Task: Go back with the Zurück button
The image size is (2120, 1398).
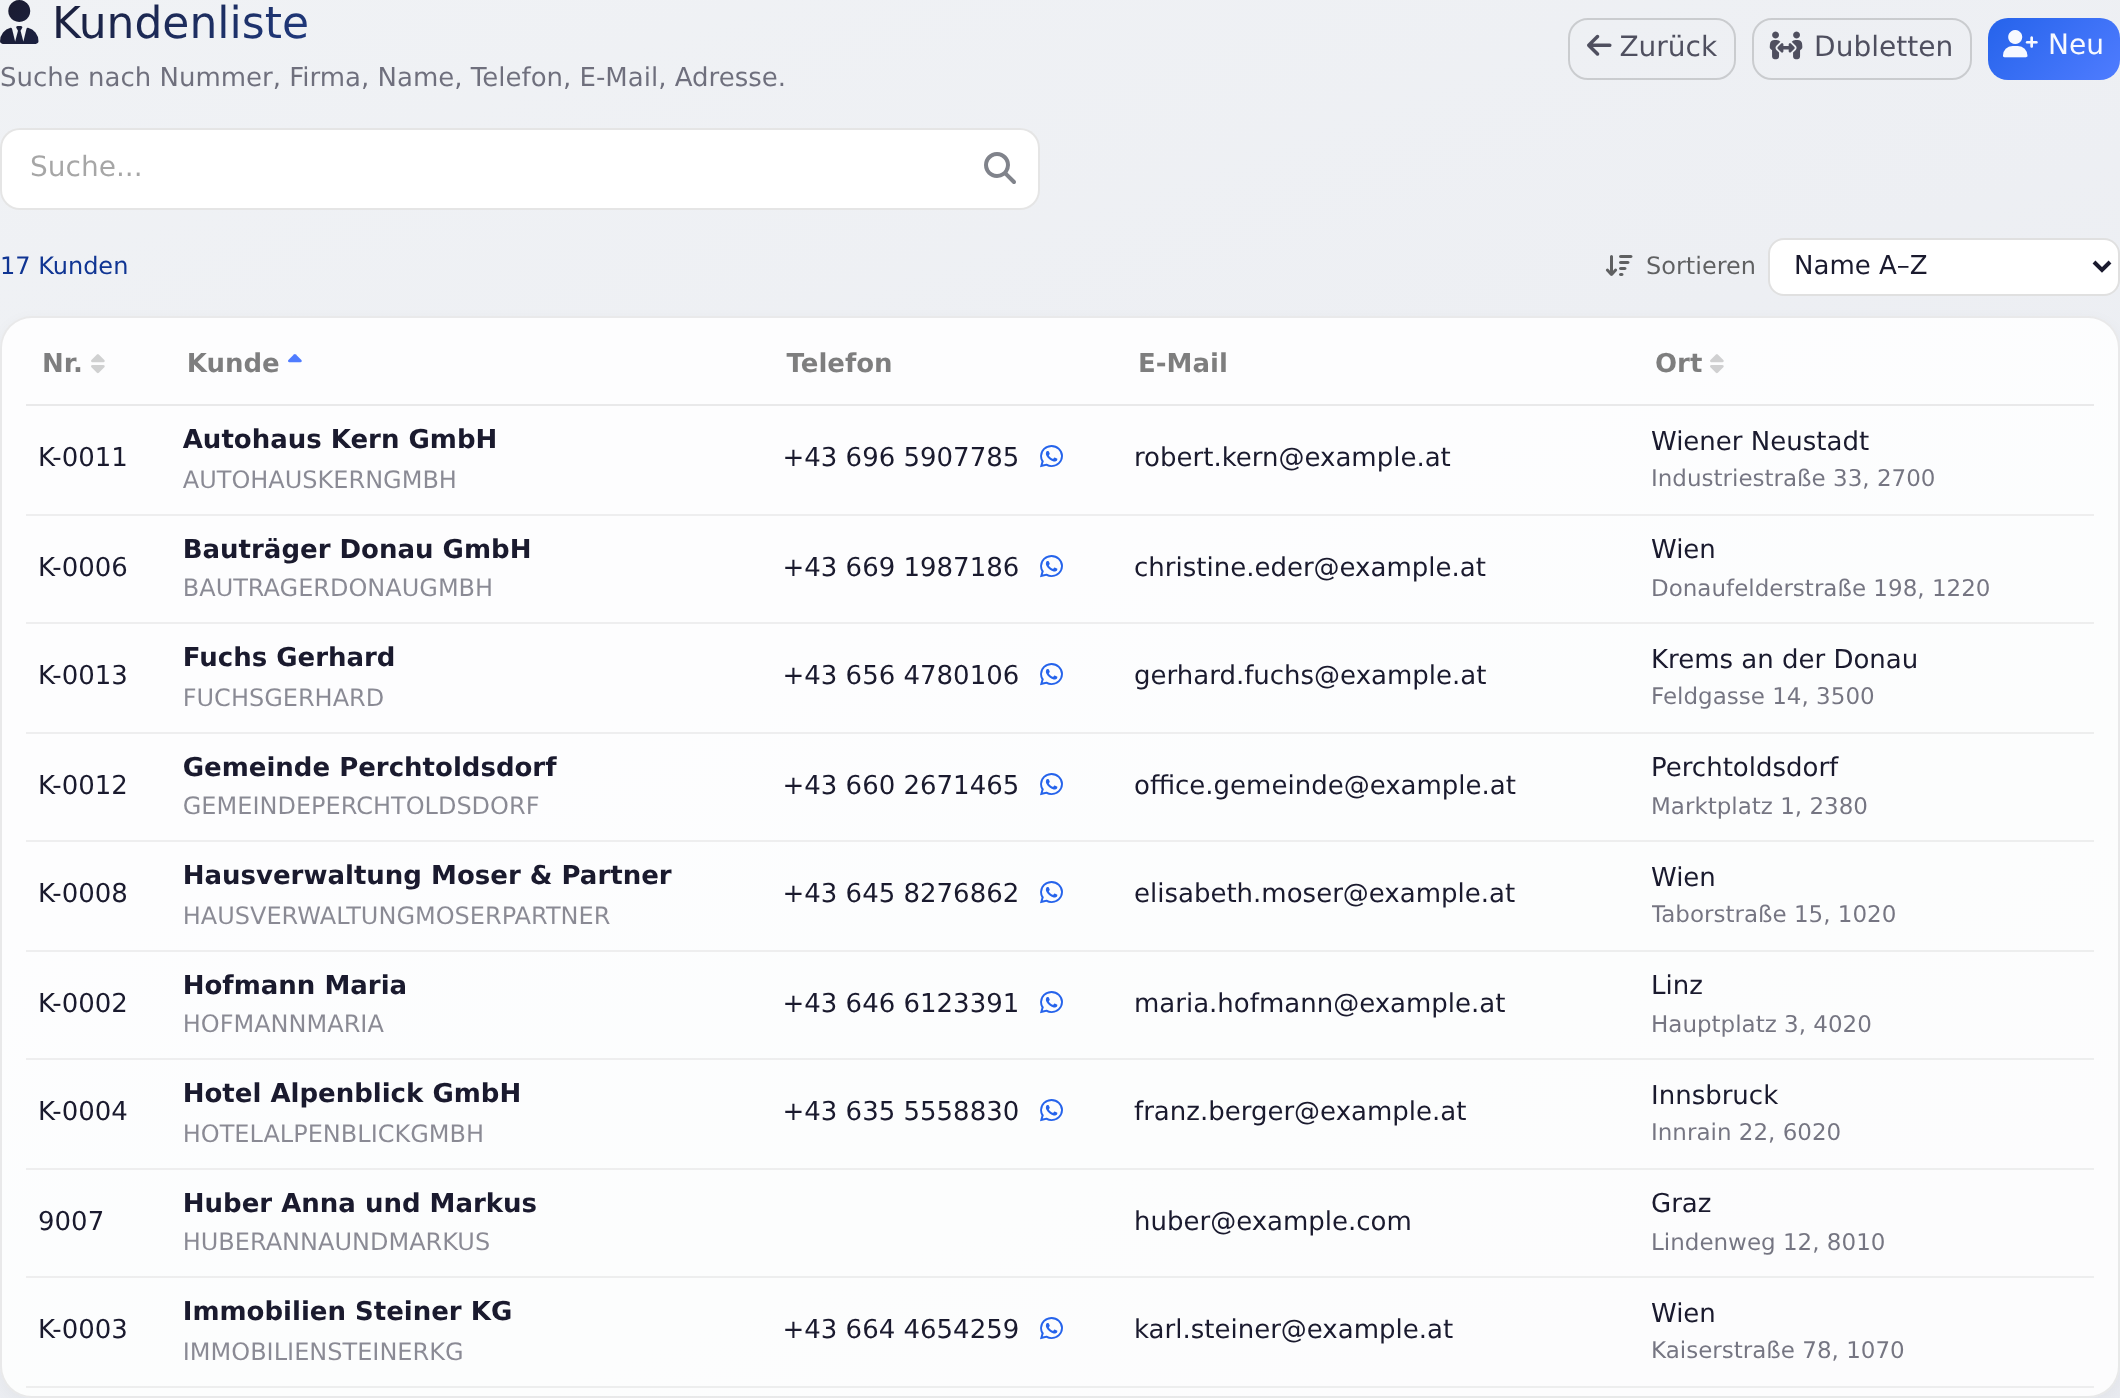Action: pos(1651,48)
